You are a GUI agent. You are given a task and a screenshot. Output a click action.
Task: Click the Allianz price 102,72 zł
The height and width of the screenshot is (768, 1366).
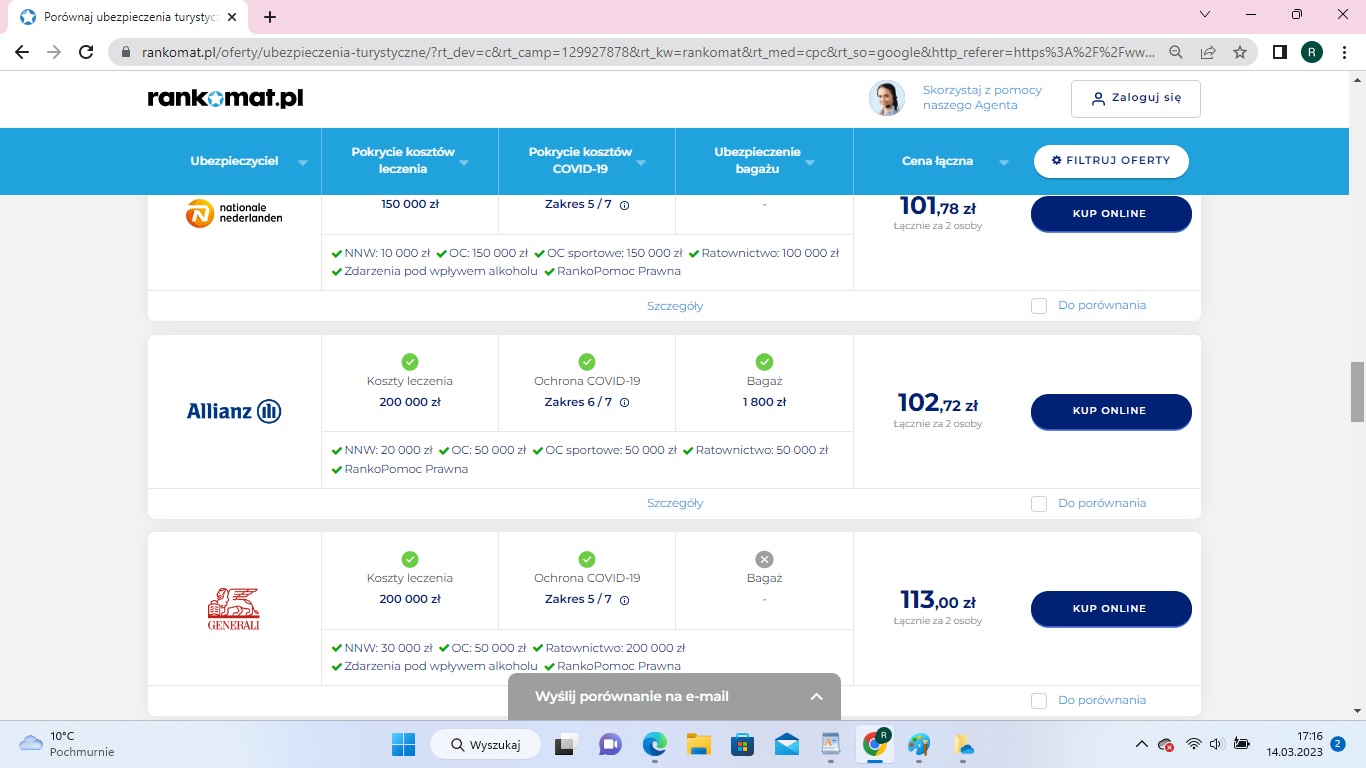938,403
